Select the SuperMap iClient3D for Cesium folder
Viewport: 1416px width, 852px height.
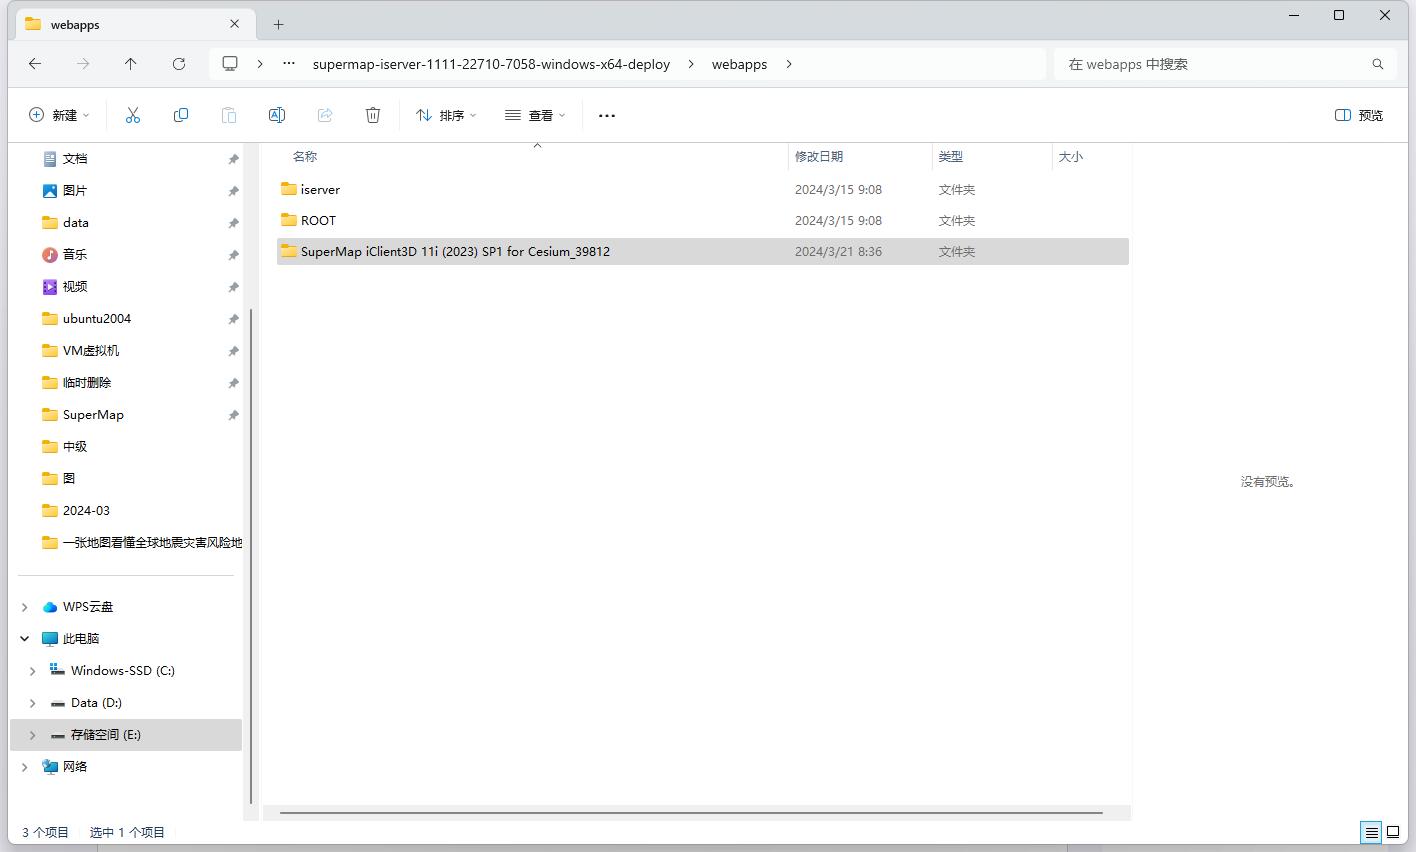702,251
